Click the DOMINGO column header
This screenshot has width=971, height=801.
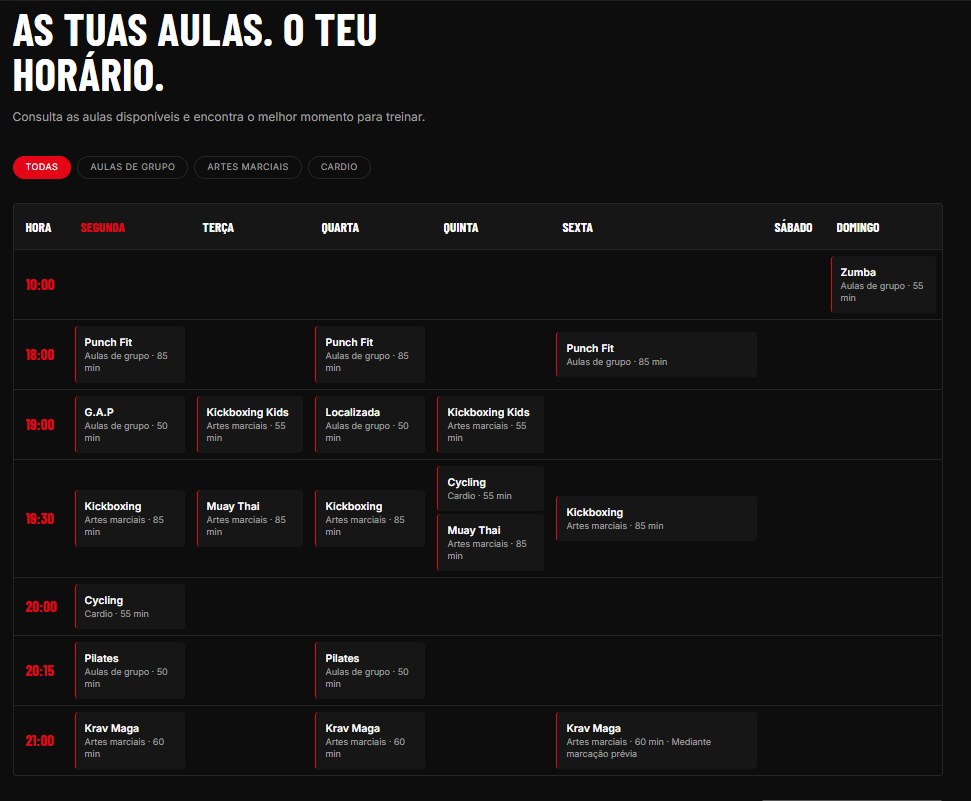[858, 227]
